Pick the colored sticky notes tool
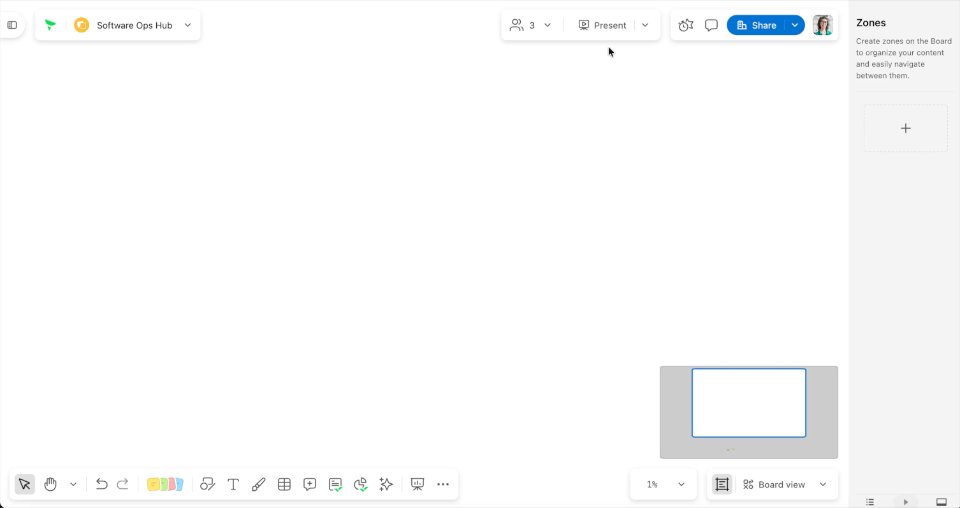960x508 pixels. [165, 484]
